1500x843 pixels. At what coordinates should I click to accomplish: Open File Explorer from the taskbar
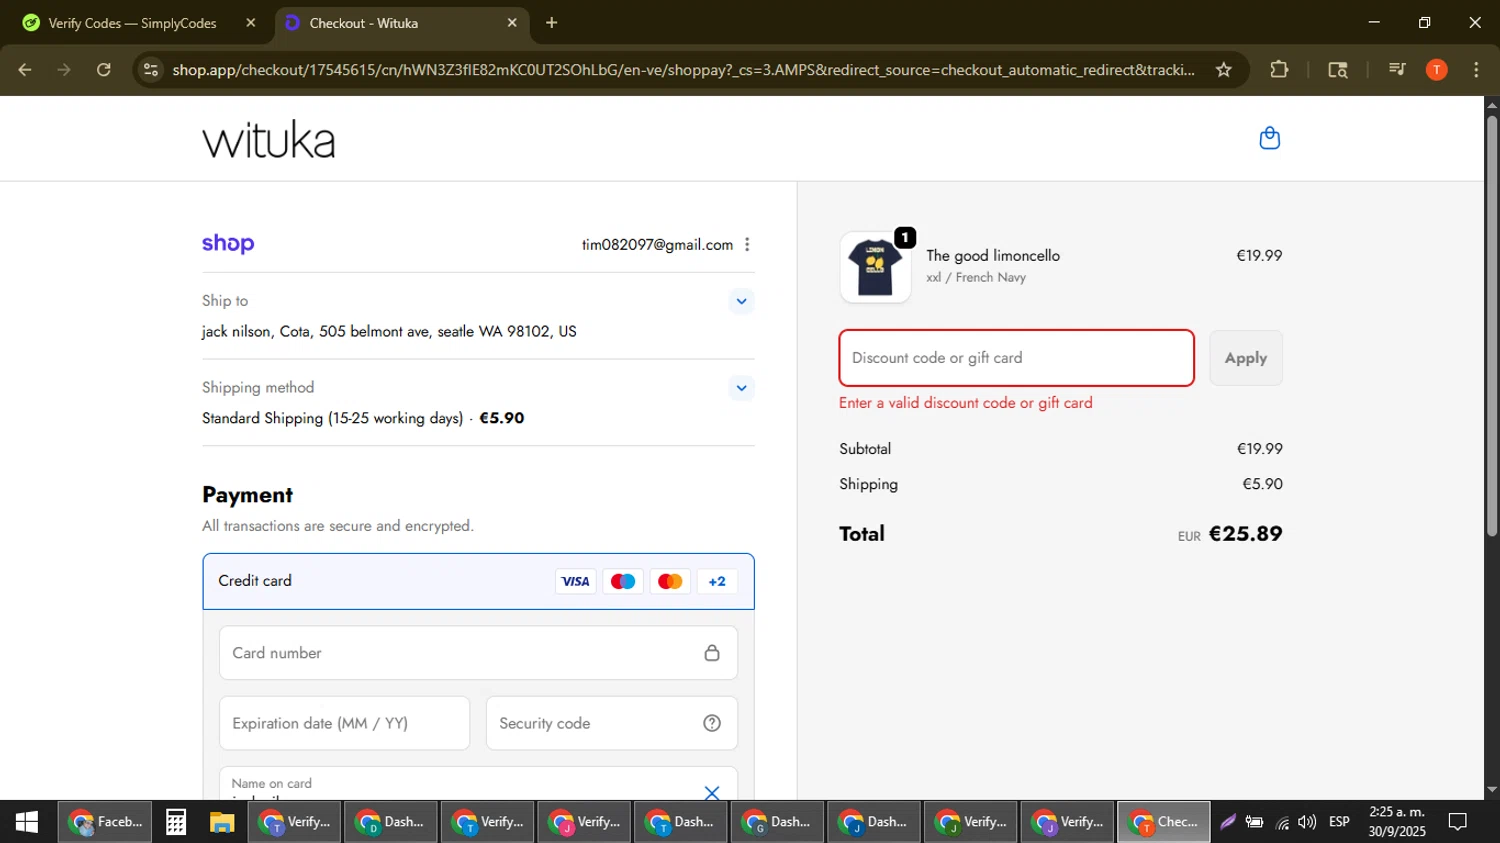click(222, 822)
